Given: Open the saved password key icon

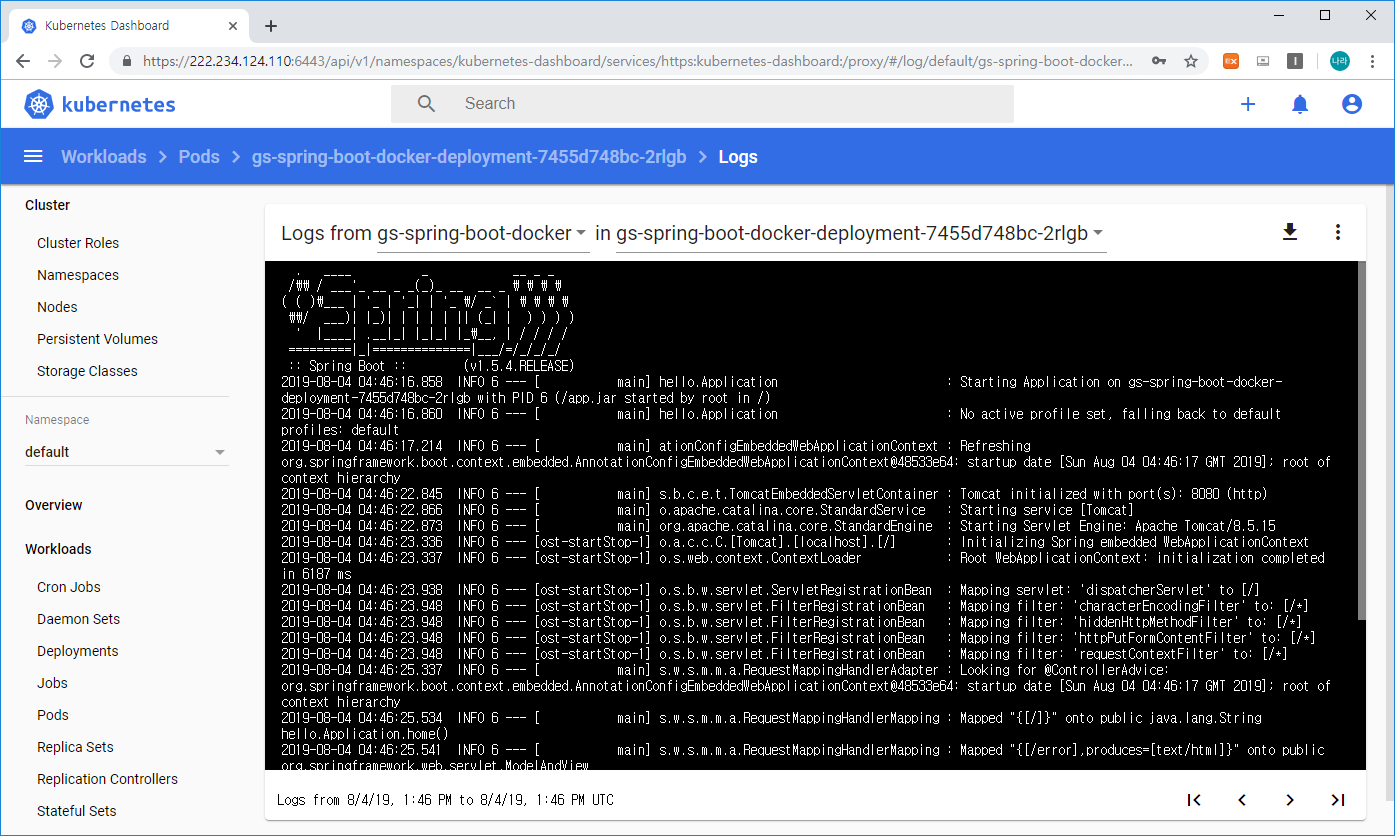Looking at the screenshot, I should point(1159,61).
